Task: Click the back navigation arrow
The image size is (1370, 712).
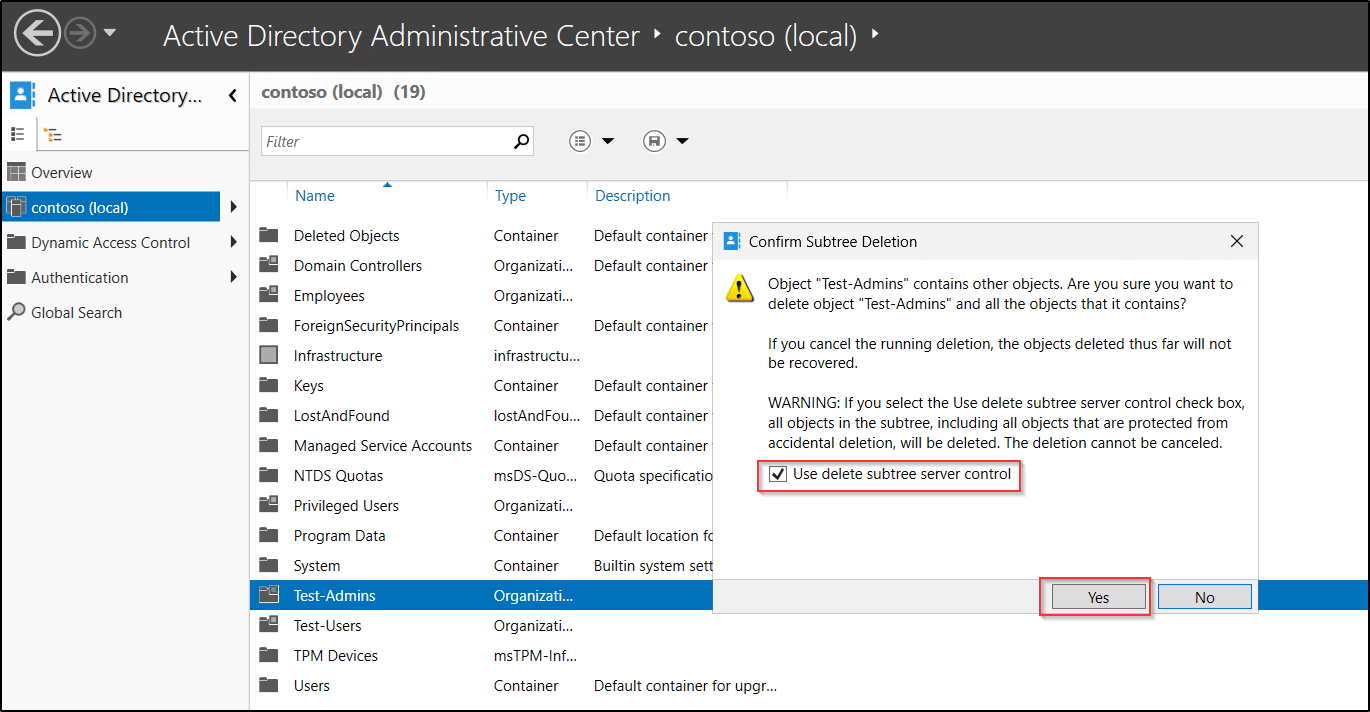Action: pyautogui.click(x=36, y=33)
